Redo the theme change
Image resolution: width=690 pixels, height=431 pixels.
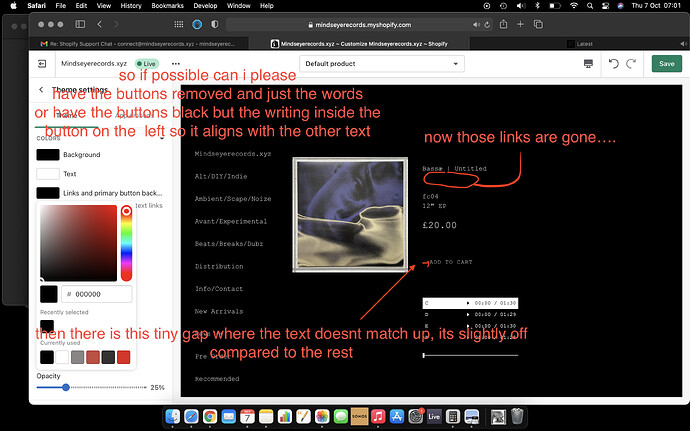(631, 64)
